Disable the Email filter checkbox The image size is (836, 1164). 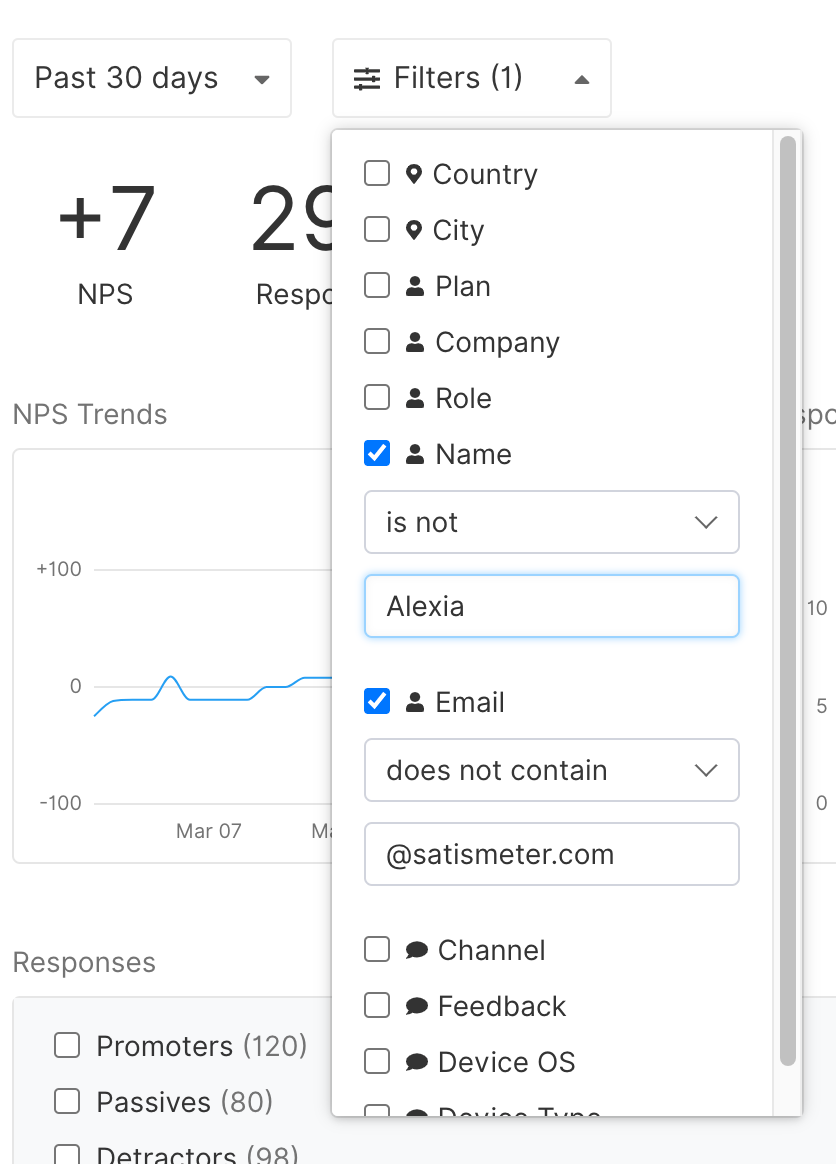(x=377, y=701)
